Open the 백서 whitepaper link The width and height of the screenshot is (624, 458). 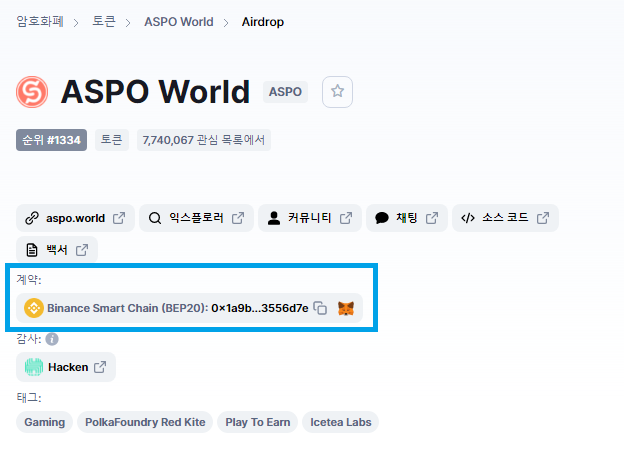57,250
